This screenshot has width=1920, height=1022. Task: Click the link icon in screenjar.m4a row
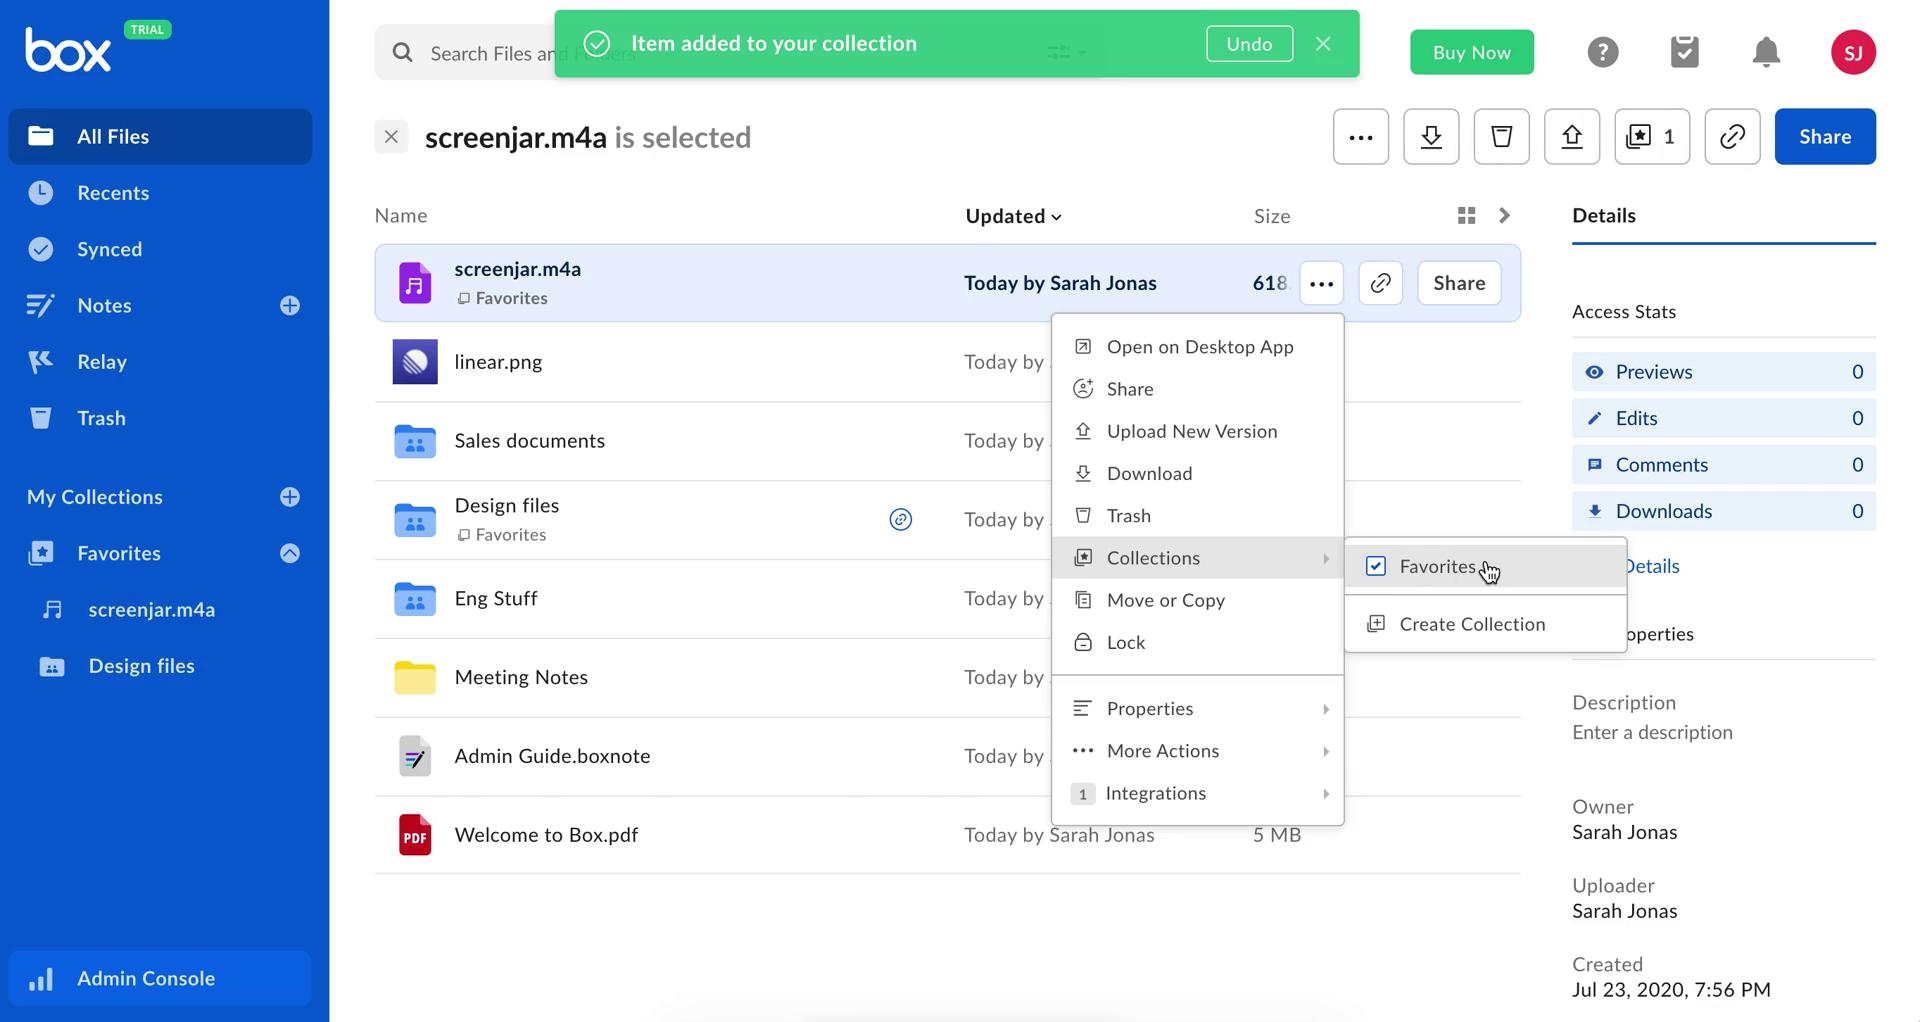click(x=1380, y=284)
